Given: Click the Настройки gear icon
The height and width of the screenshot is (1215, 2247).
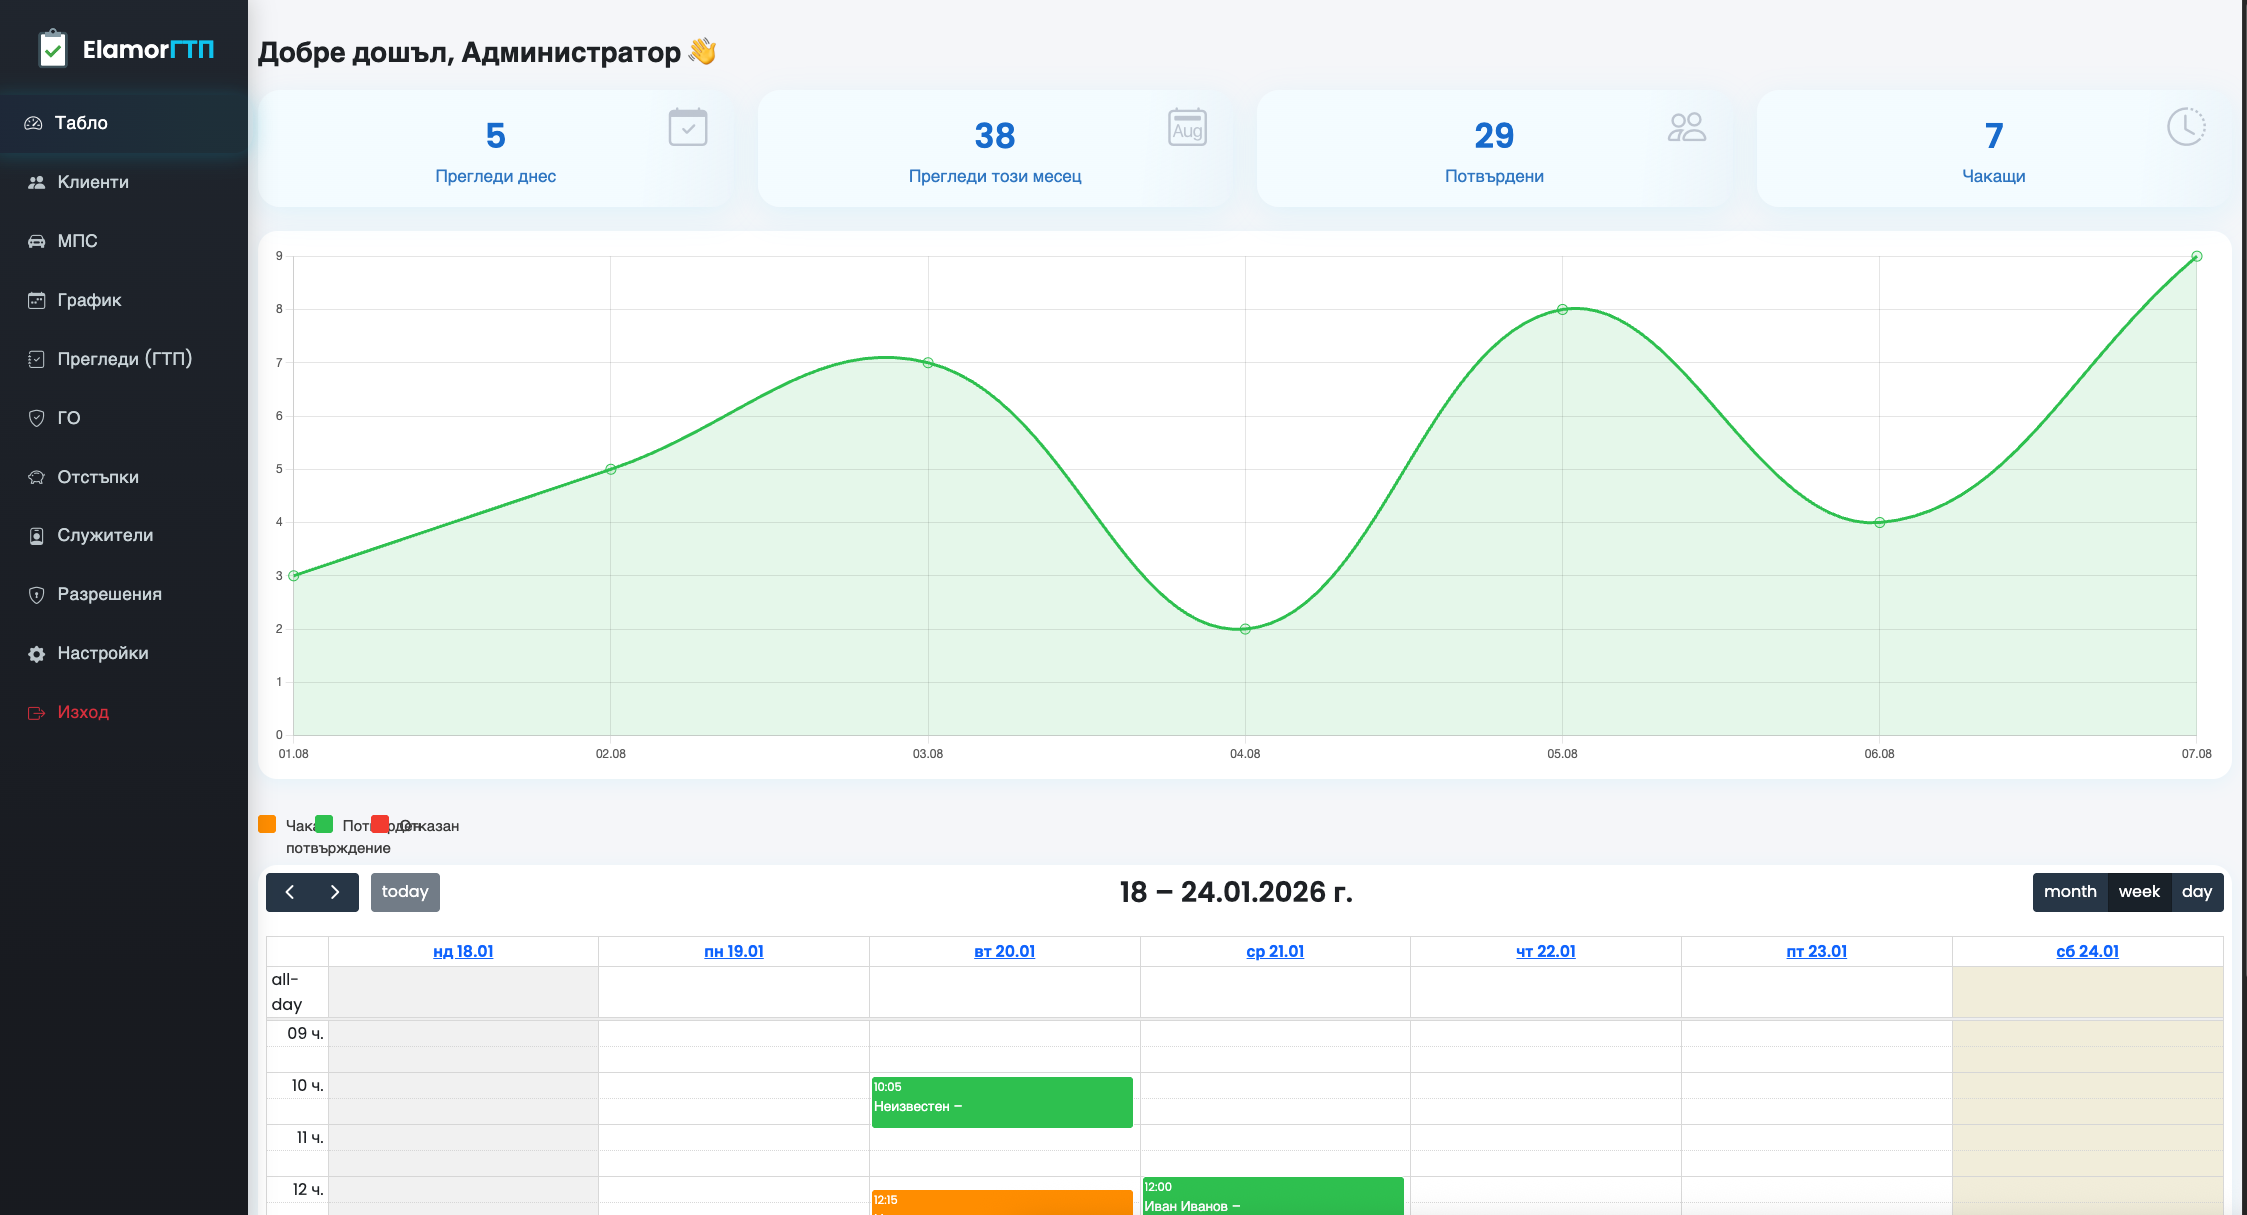Looking at the screenshot, I should point(37,654).
